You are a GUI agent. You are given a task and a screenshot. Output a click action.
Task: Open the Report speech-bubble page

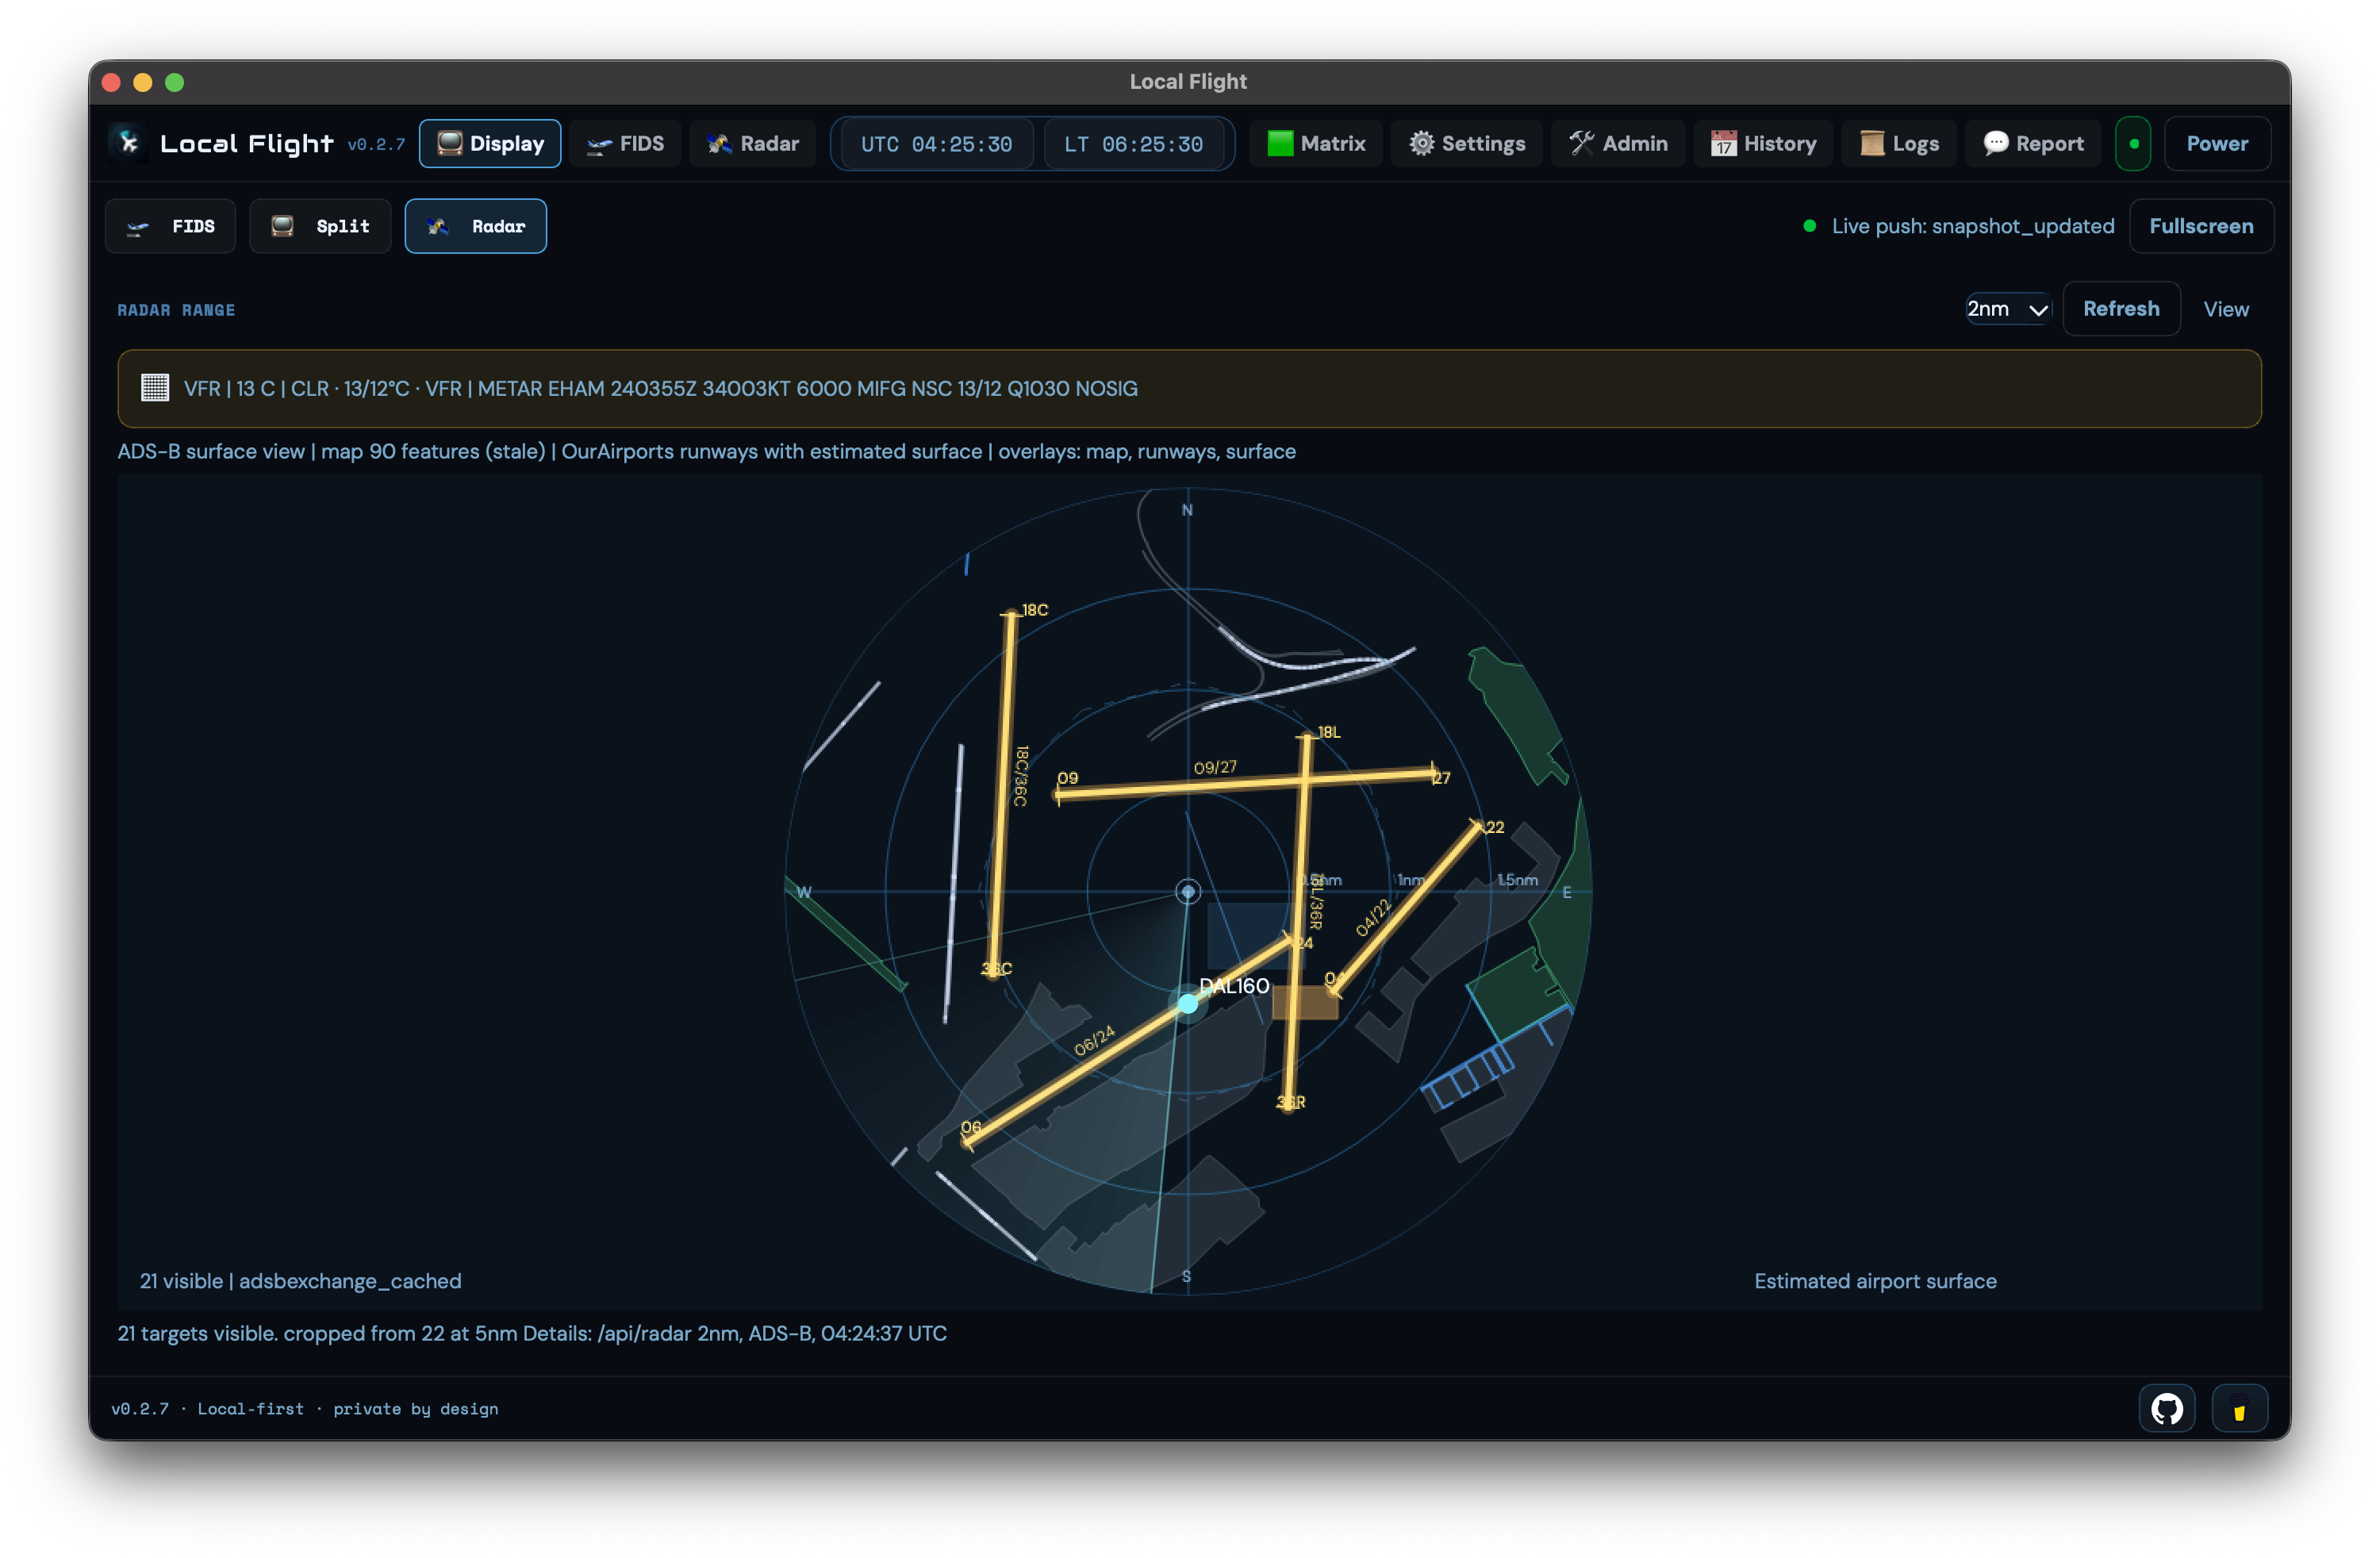pos(2033,144)
